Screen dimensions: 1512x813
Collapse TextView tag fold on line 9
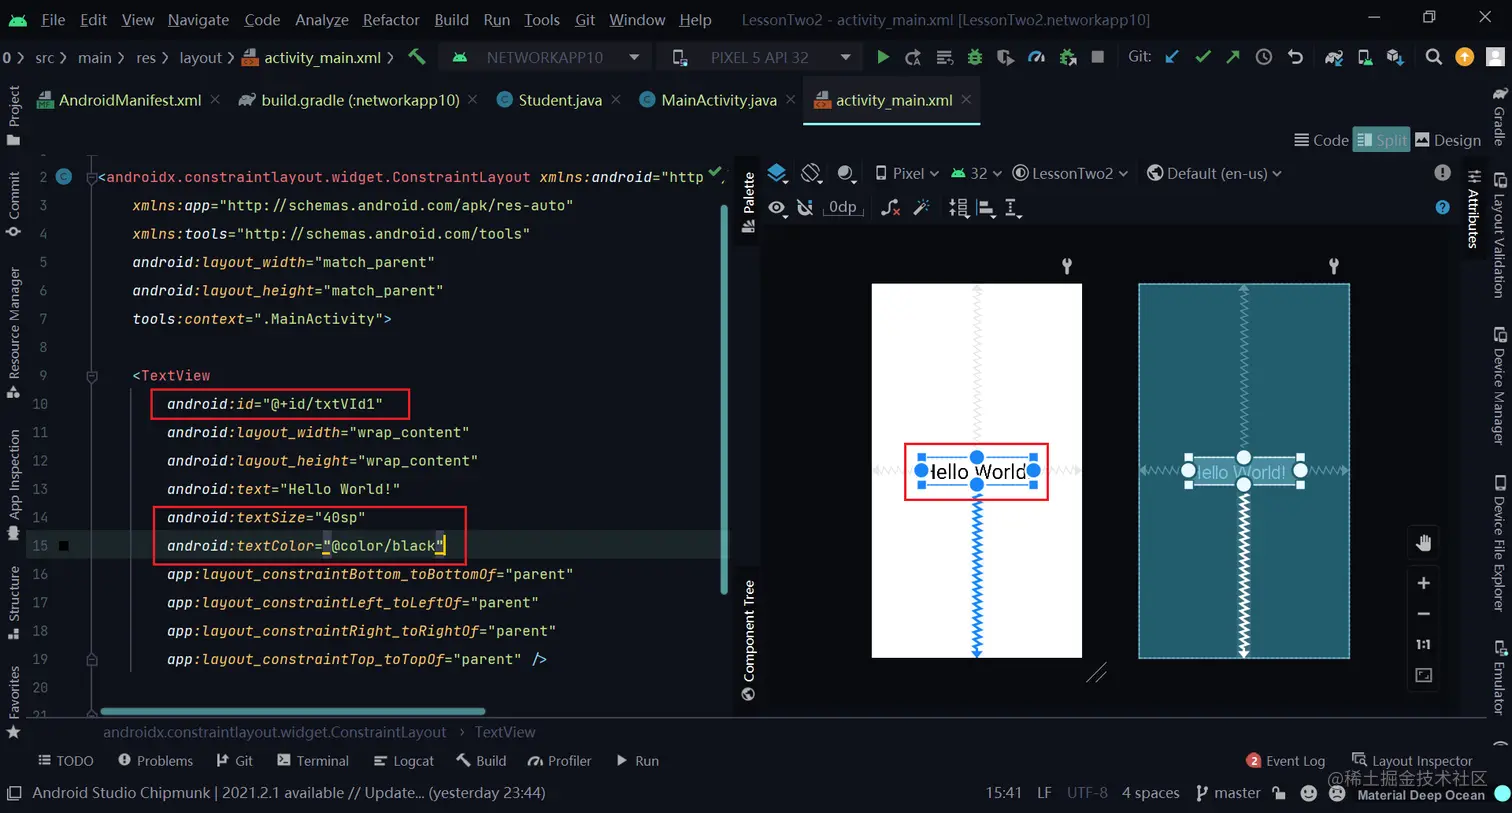(91, 376)
